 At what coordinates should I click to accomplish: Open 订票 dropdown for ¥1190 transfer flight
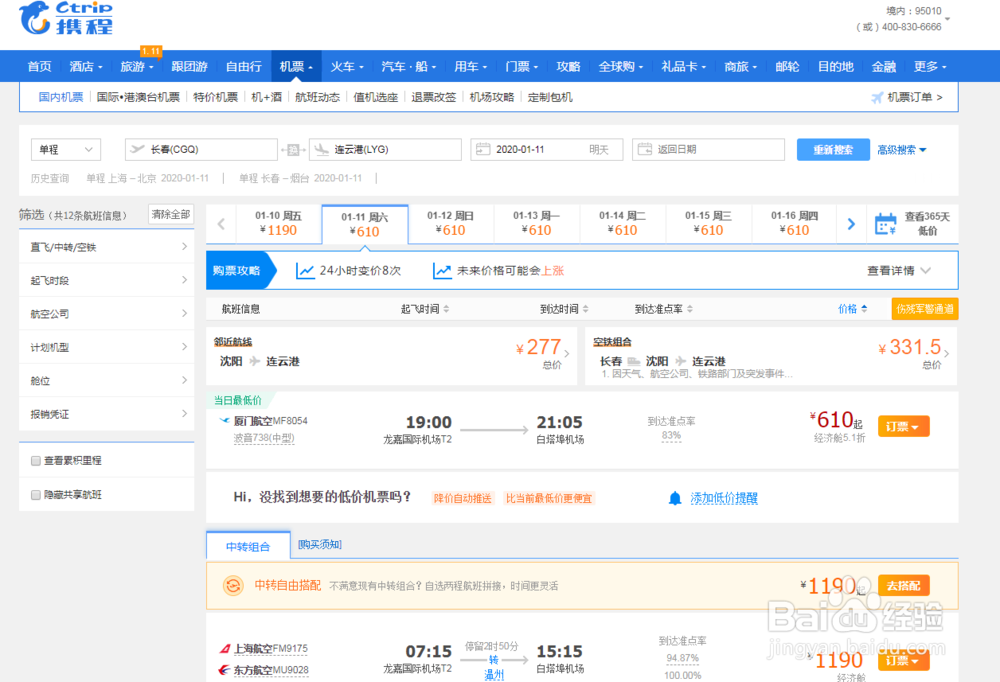pos(903,661)
